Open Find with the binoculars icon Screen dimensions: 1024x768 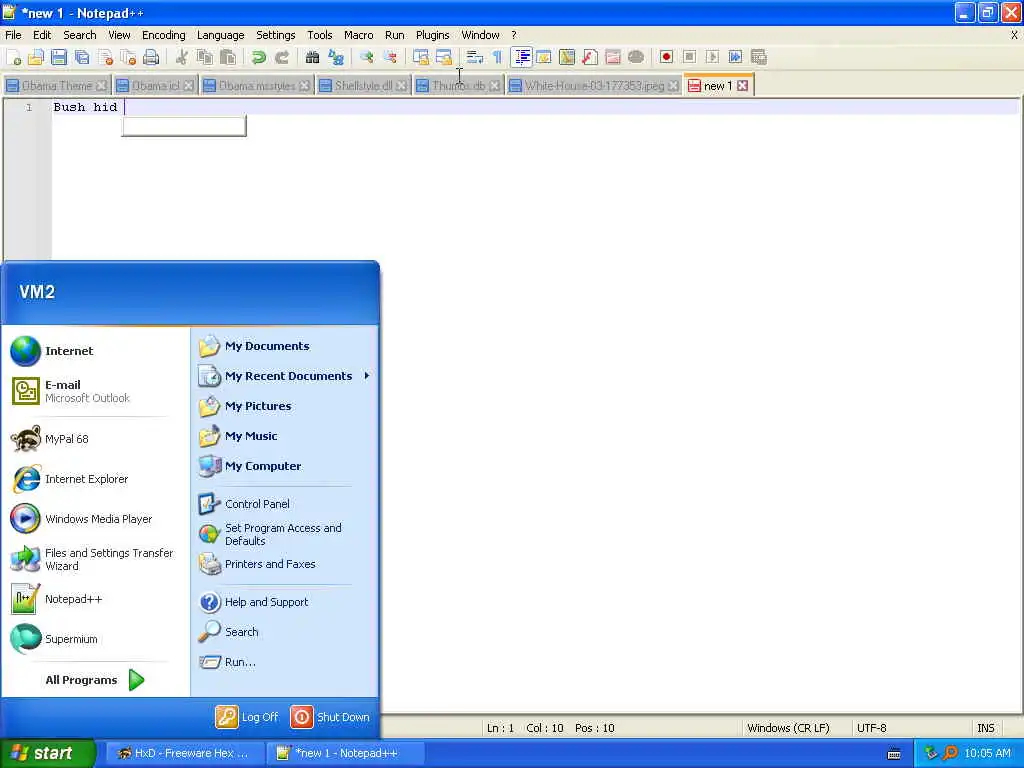312,57
